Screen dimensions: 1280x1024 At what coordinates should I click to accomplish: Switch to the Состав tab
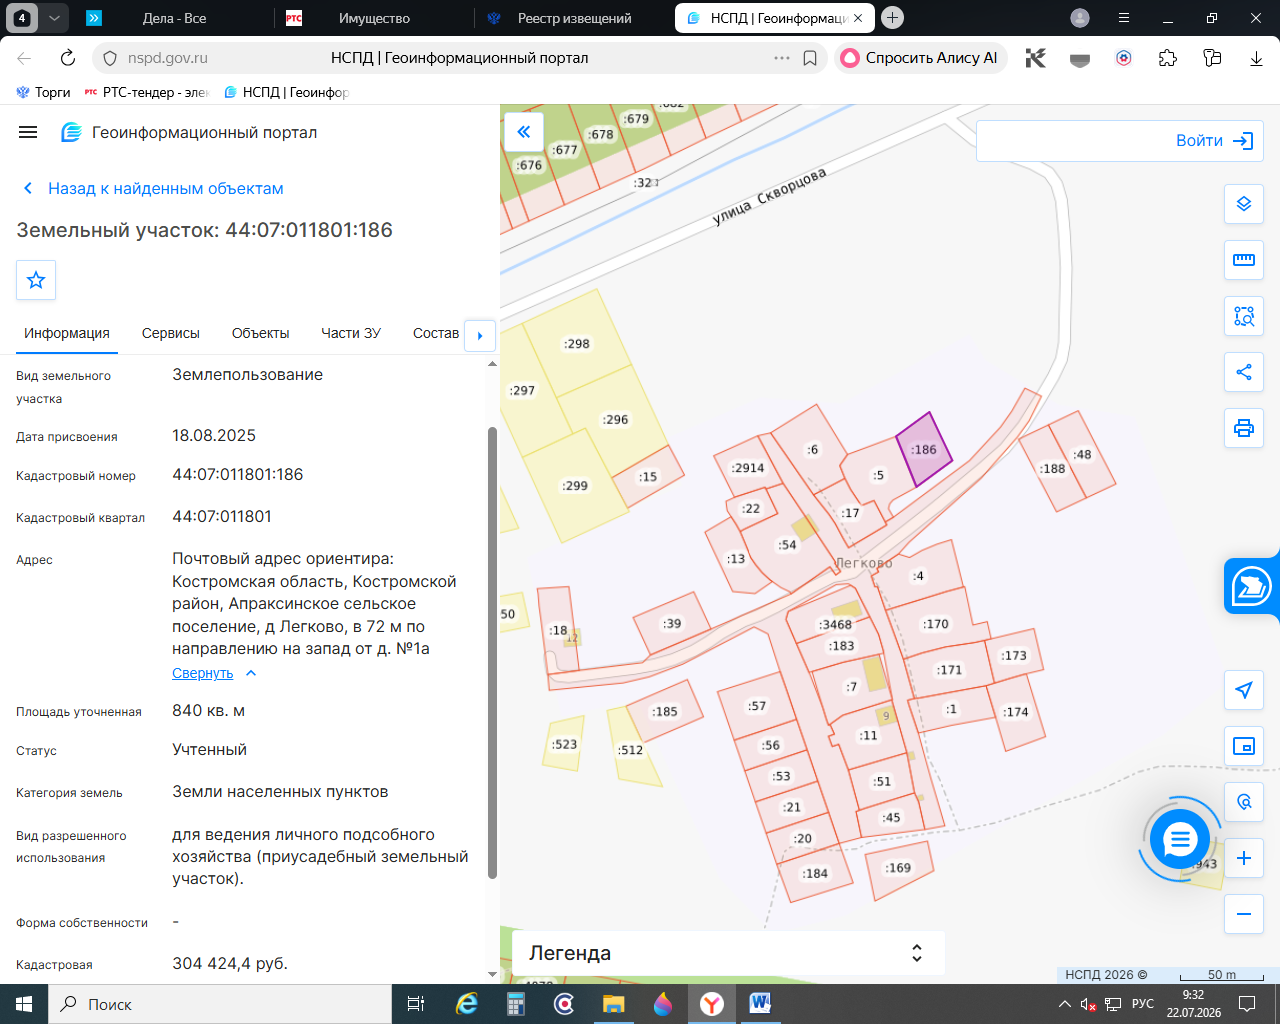[436, 333]
